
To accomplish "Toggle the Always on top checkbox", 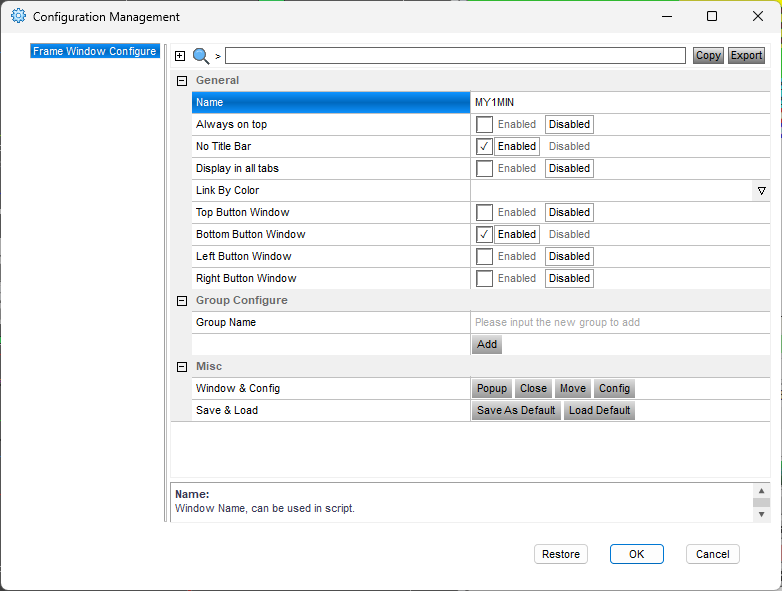I will coord(484,125).
